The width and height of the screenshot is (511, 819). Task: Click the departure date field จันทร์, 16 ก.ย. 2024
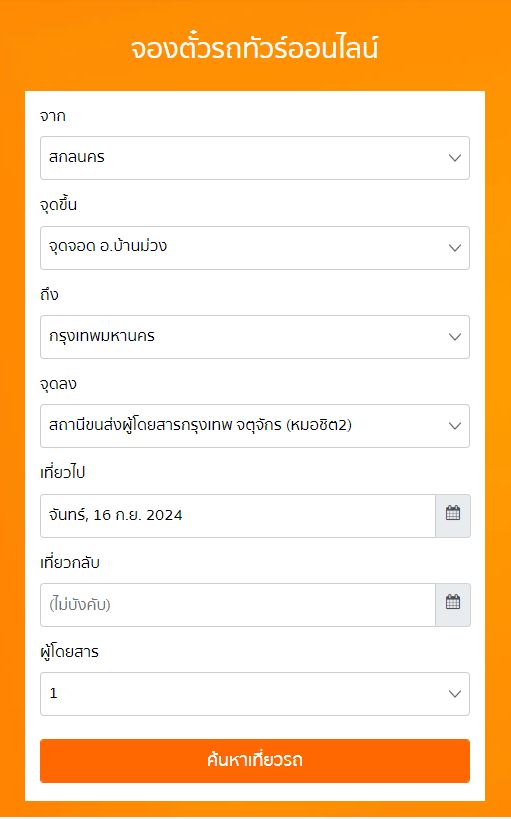[238, 516]
